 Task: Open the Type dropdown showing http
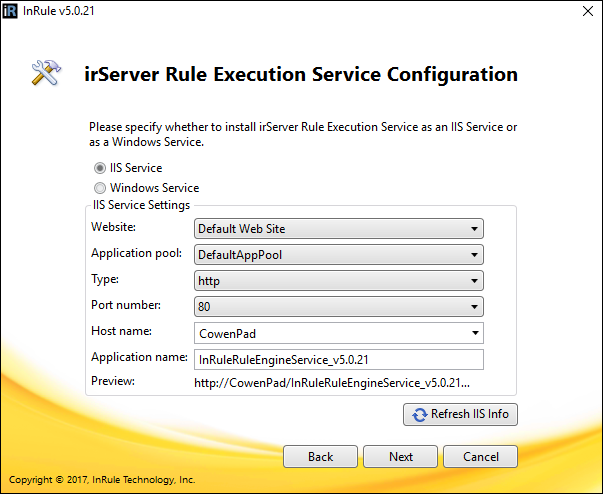(x=339, y=281)
